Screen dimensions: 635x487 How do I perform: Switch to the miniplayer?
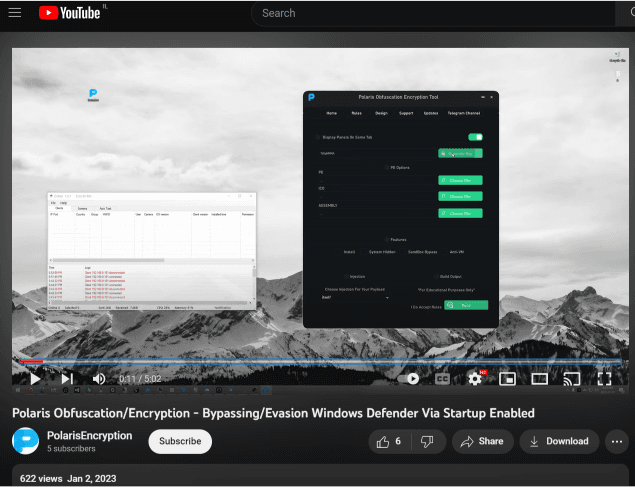(x=507, y=379)
